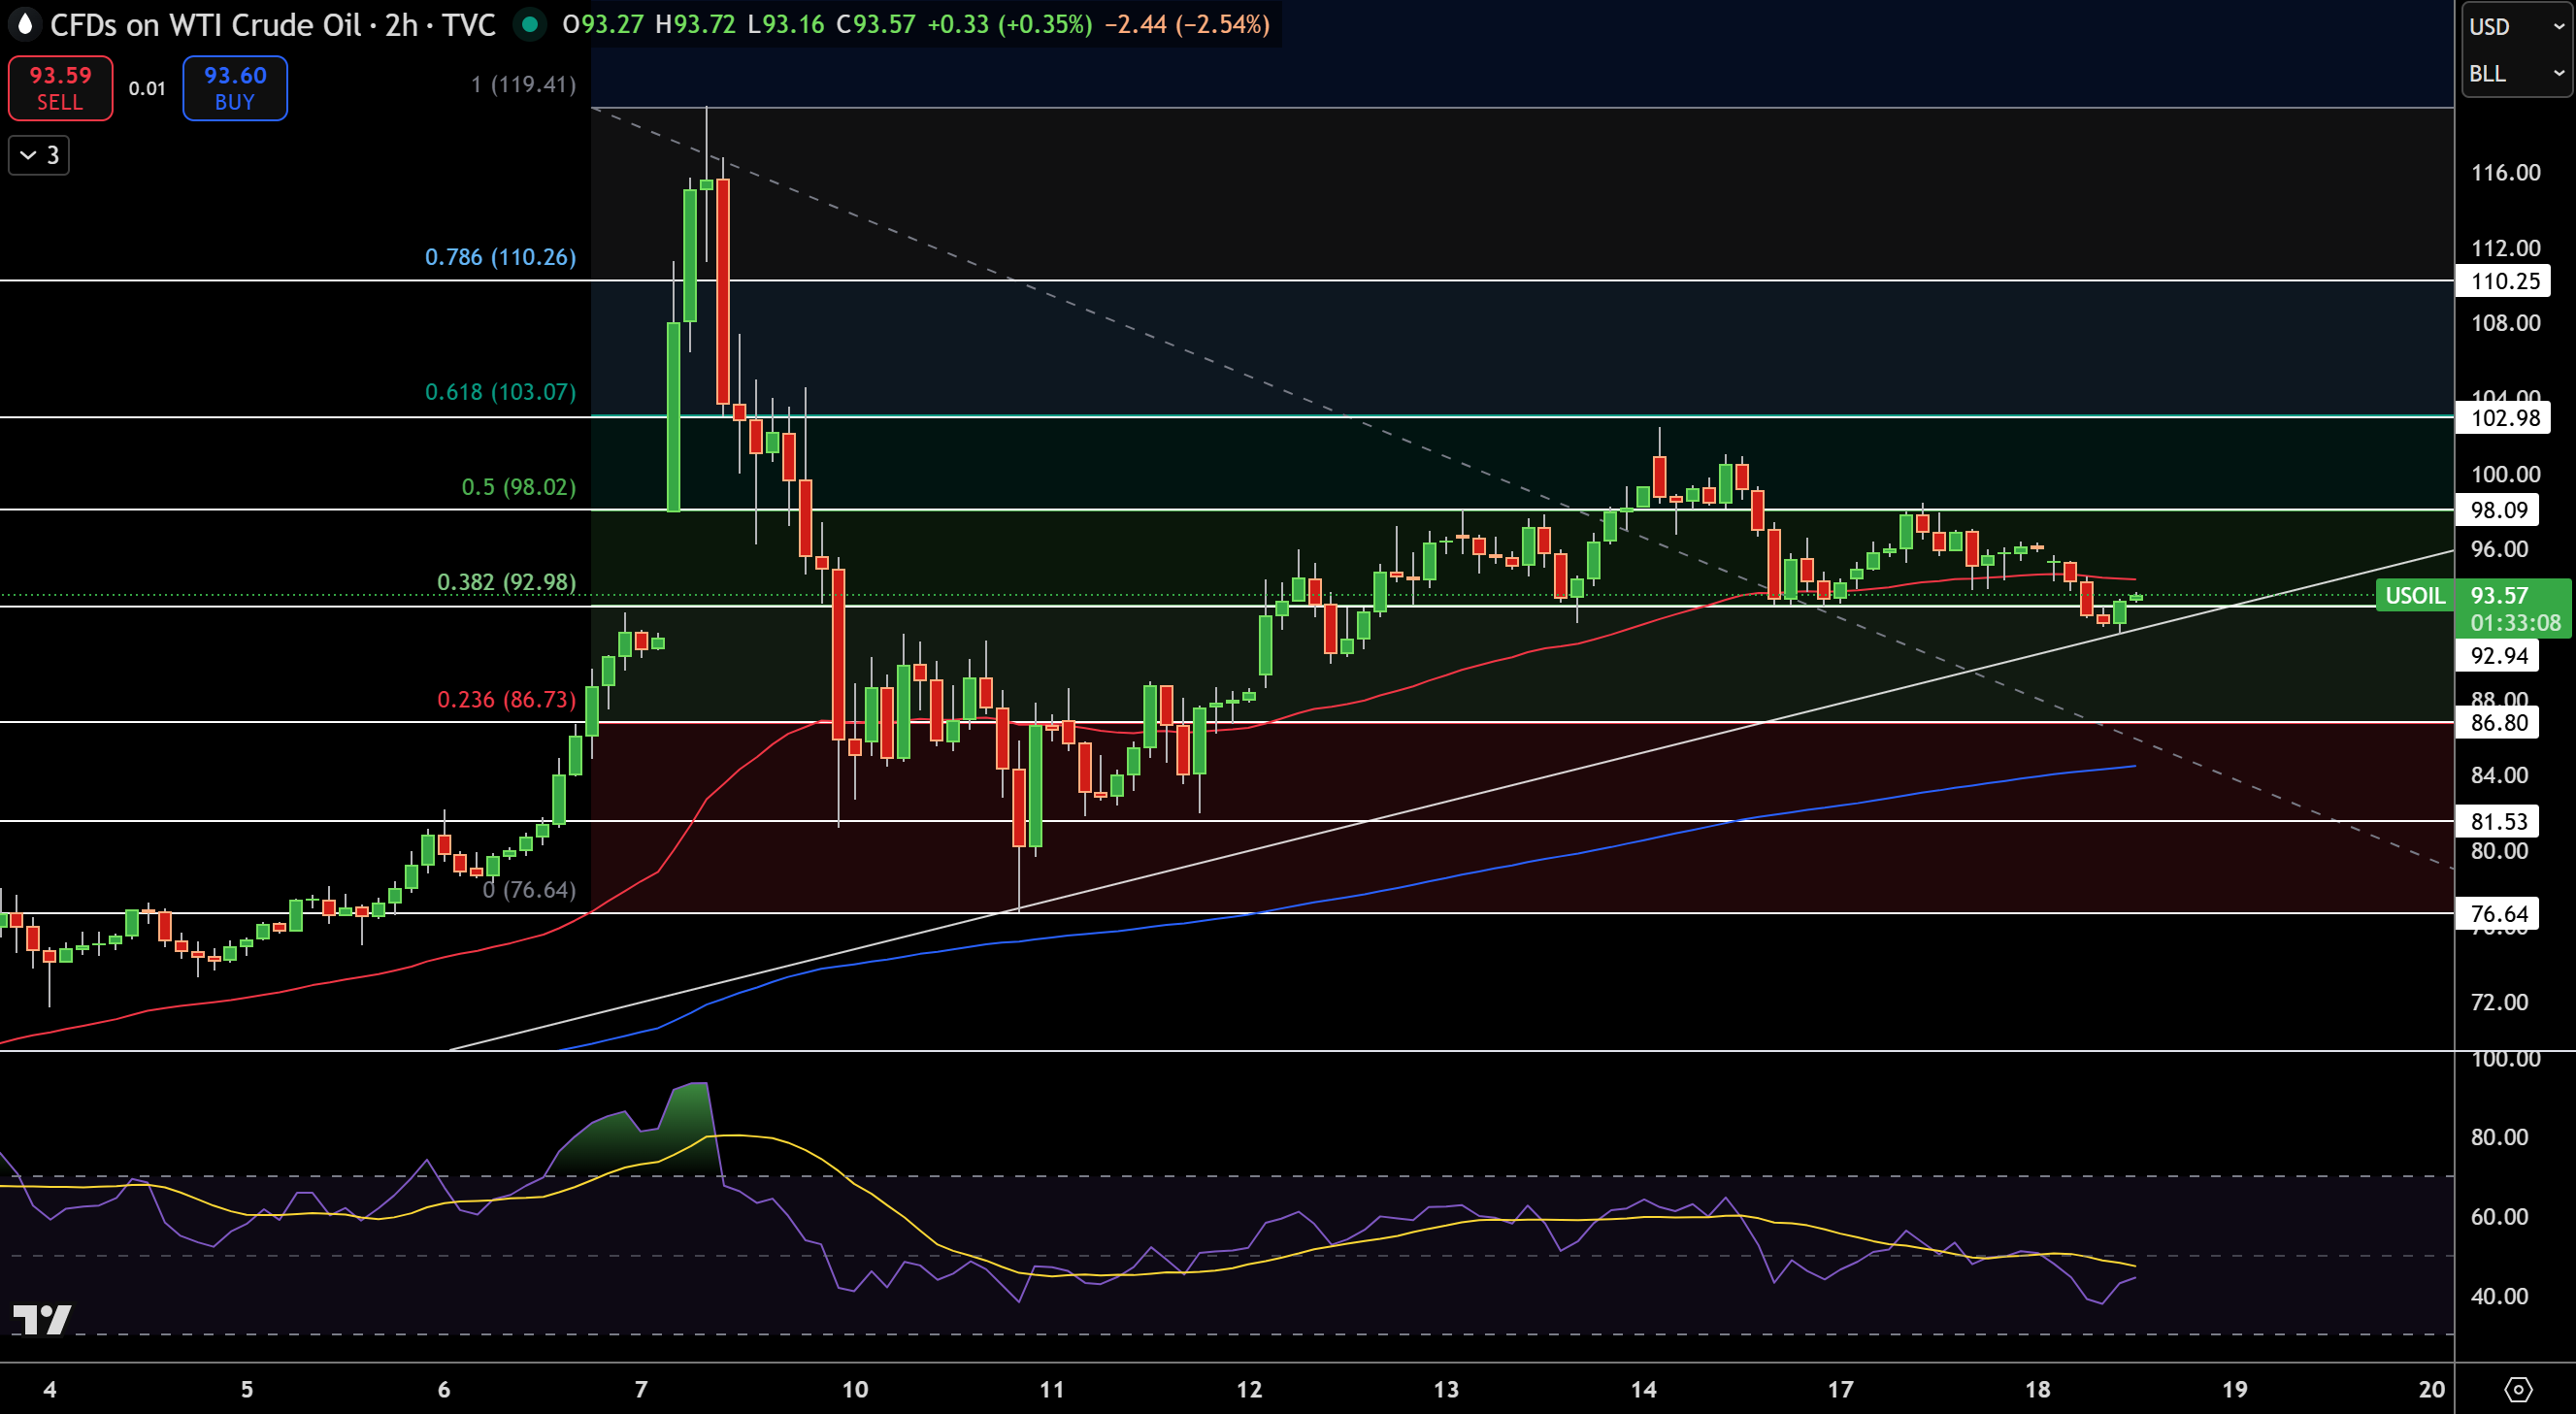Click the 76.64 price axis label
Screen dimensions: 2576x1414
2497,914
